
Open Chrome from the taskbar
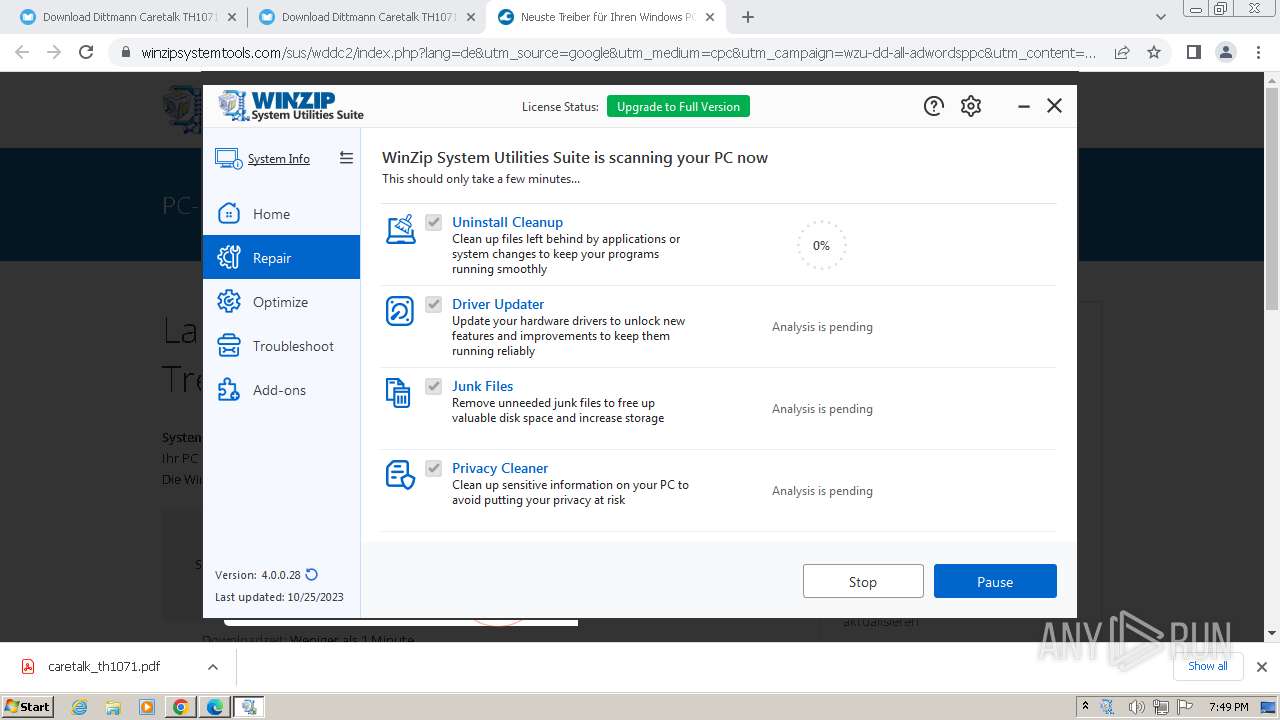point(181,707)
